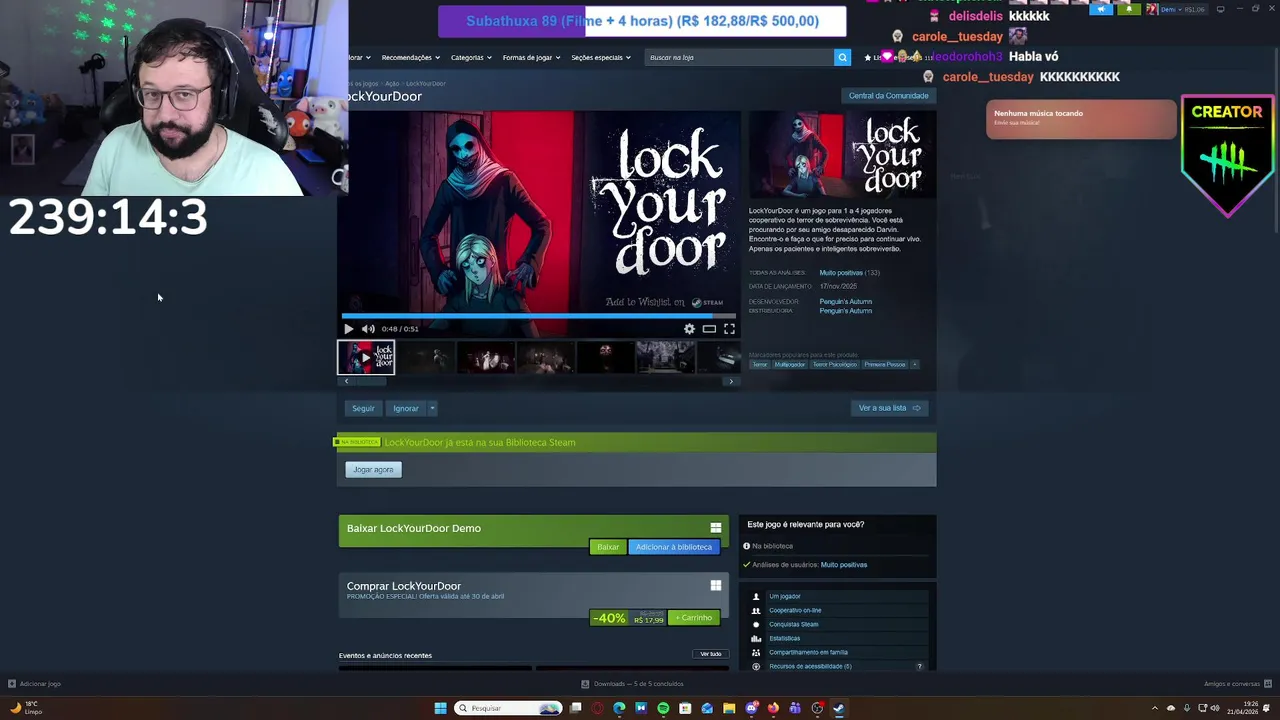
Task: Click the Jogar agora button
Action: 373,470
